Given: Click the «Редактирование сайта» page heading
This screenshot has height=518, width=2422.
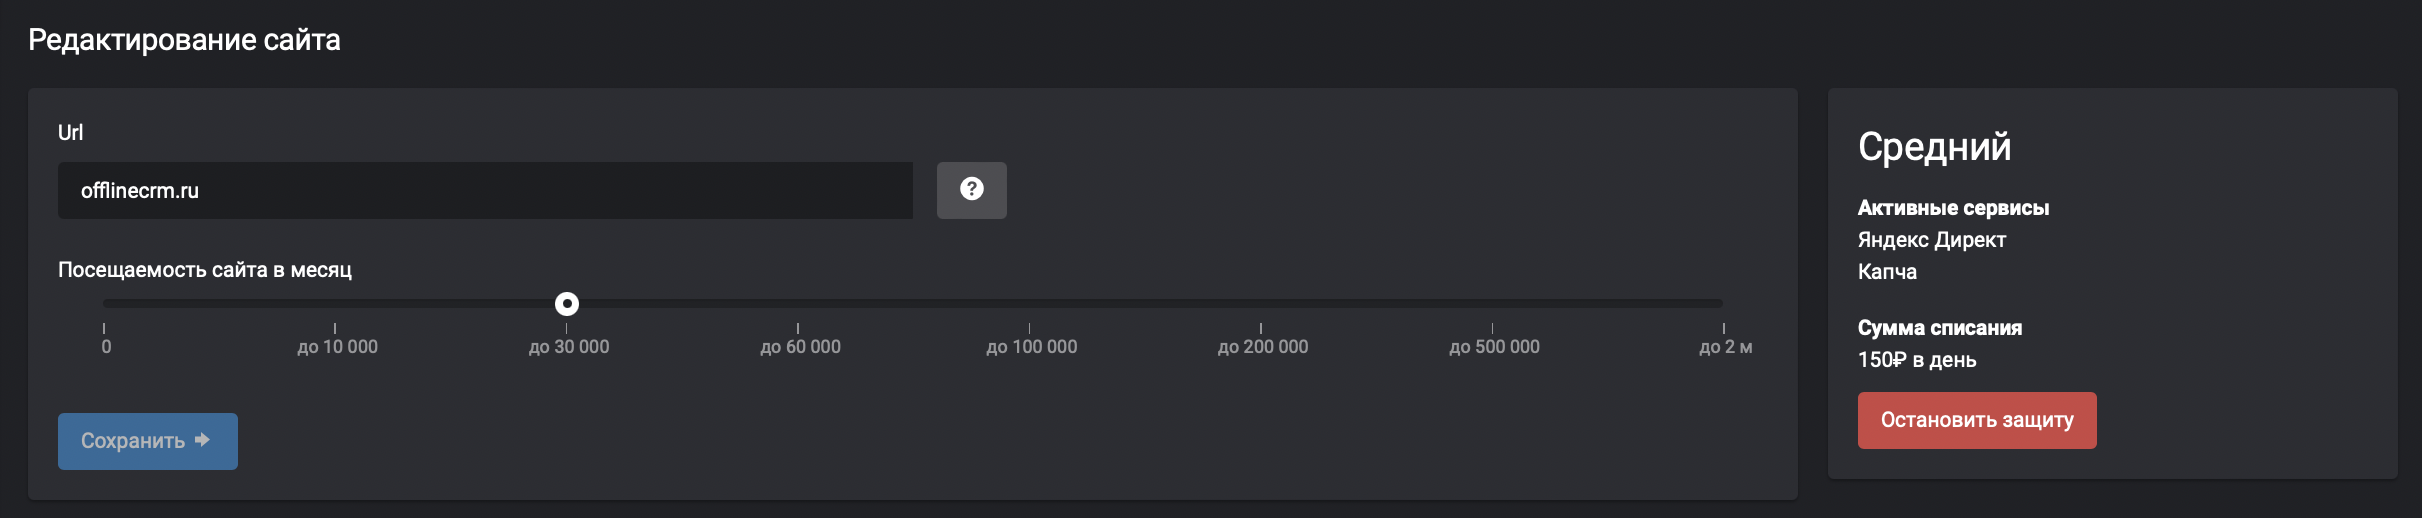Looking at the screenshot, I should (184, 40).
